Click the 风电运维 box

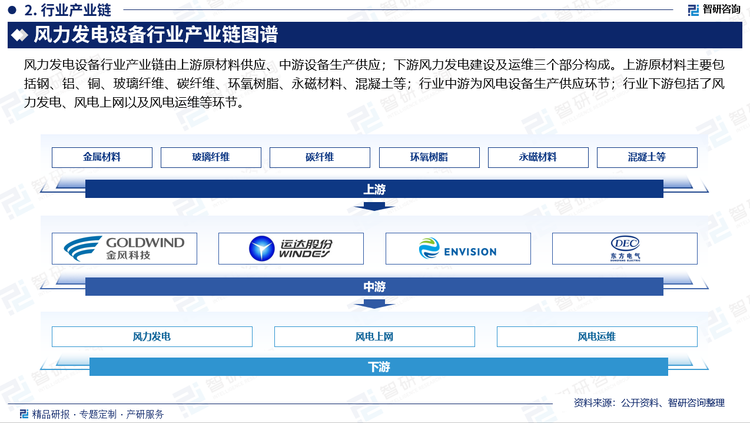[x=597, y=337]
